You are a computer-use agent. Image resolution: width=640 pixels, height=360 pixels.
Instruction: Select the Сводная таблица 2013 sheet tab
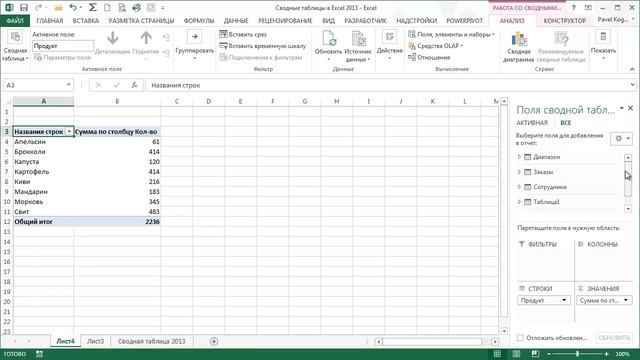pyautogui.click(x=151, y=341)
